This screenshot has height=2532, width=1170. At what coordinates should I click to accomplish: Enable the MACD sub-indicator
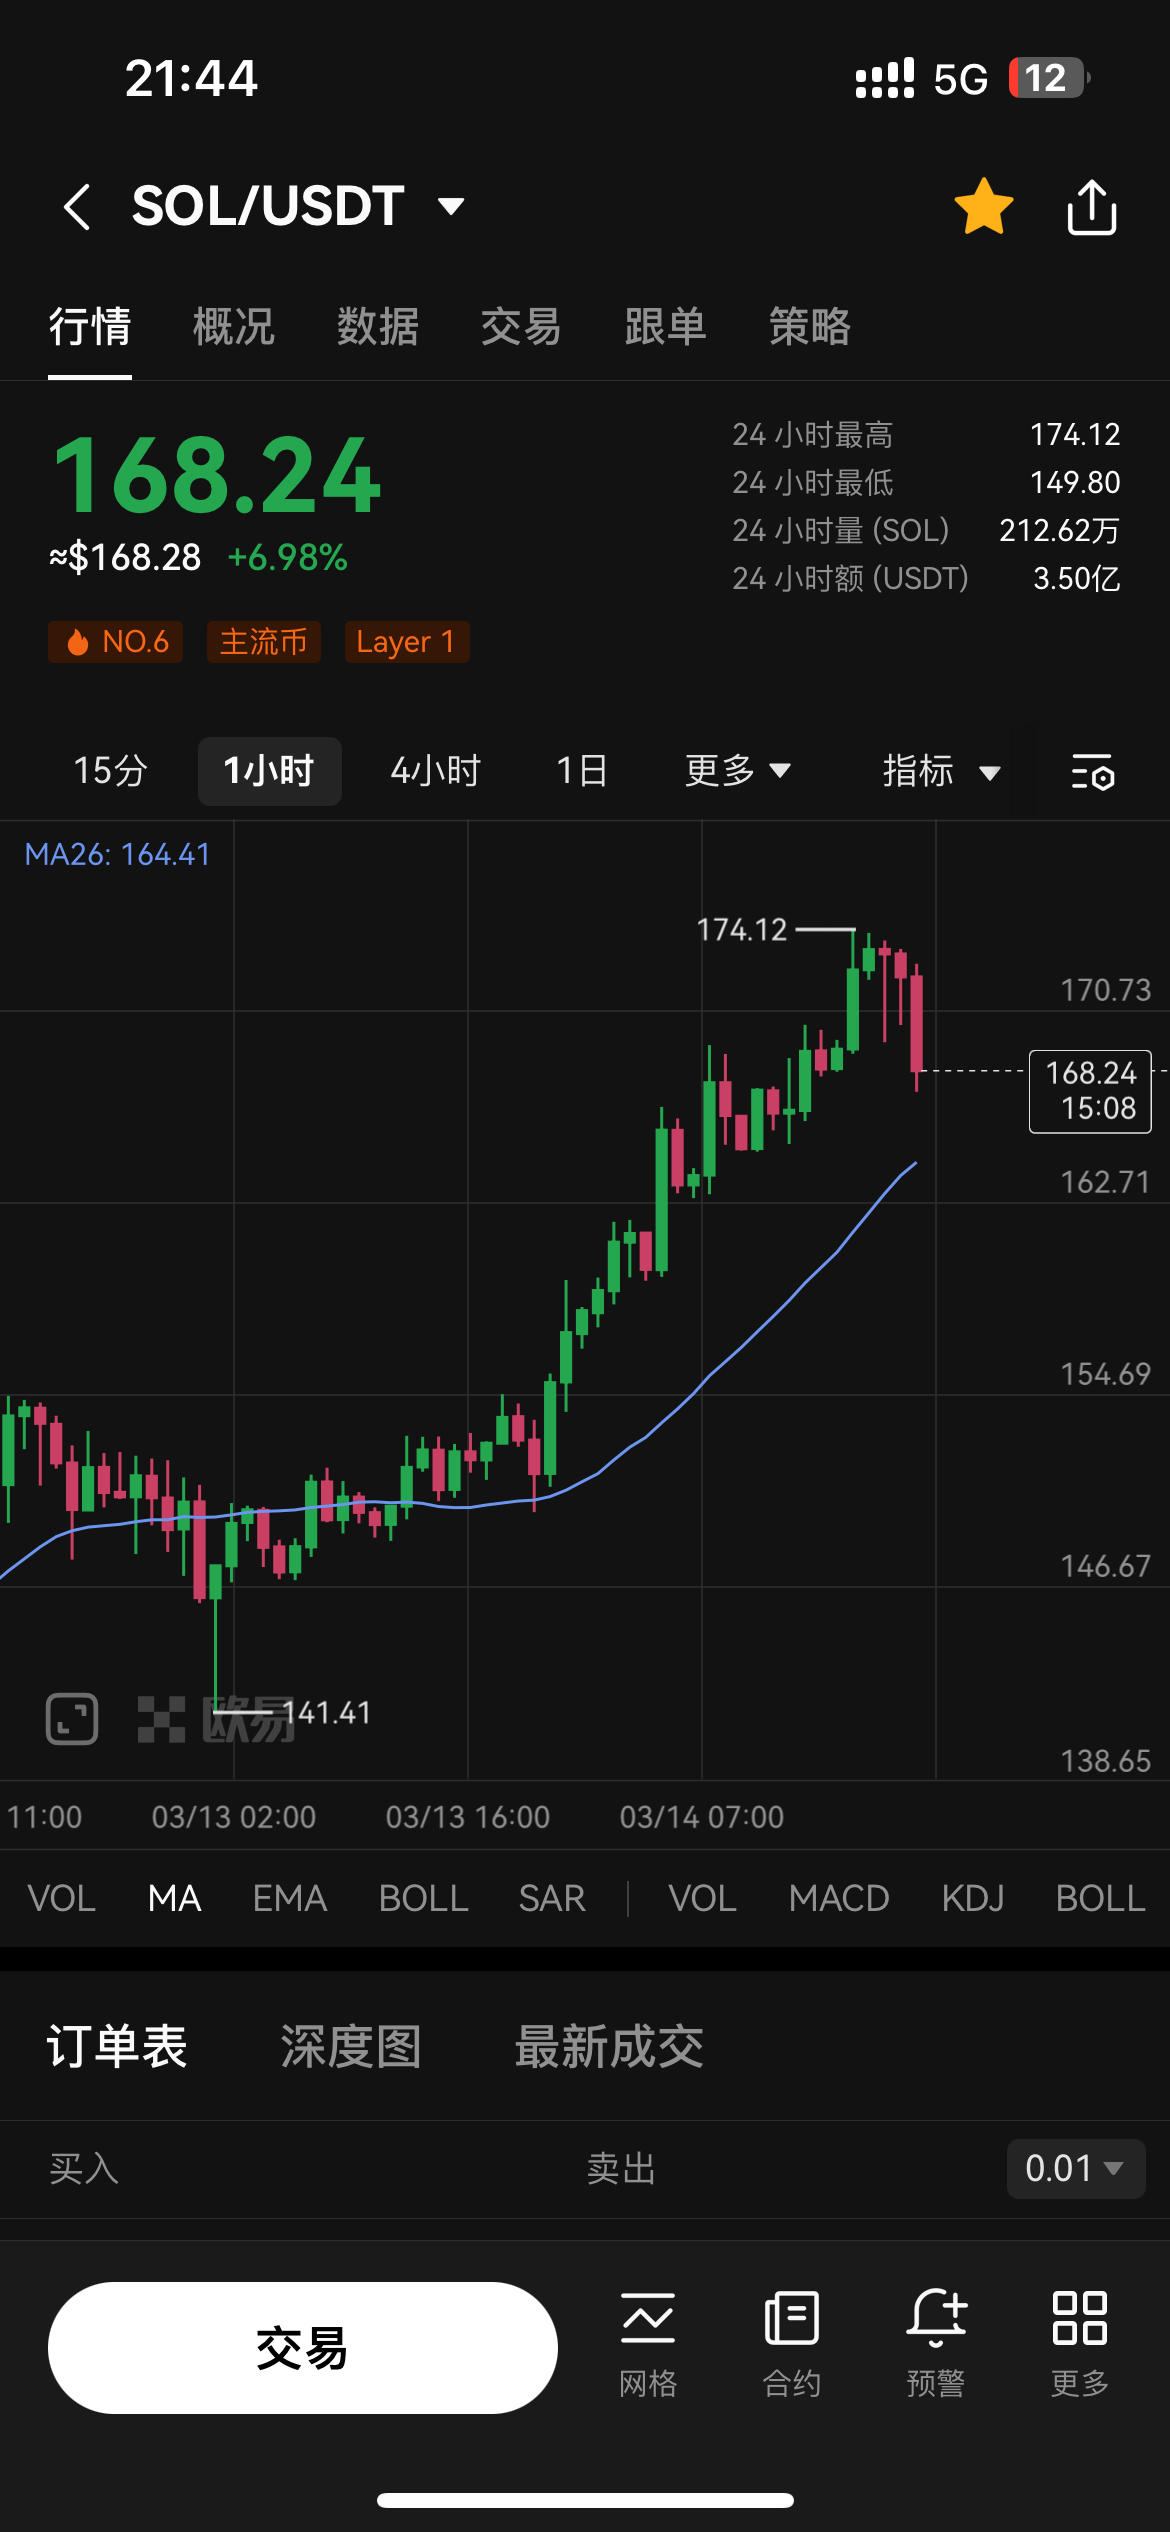pyautogui.click(x=838, y=1898)
